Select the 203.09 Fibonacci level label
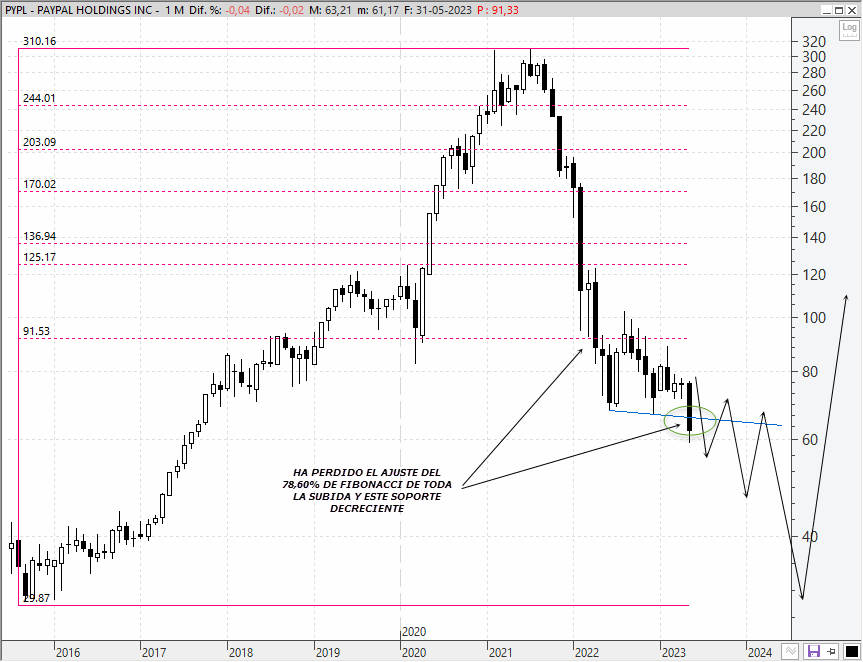This screenshot has height=662, width=863. (x=40, y=143)
